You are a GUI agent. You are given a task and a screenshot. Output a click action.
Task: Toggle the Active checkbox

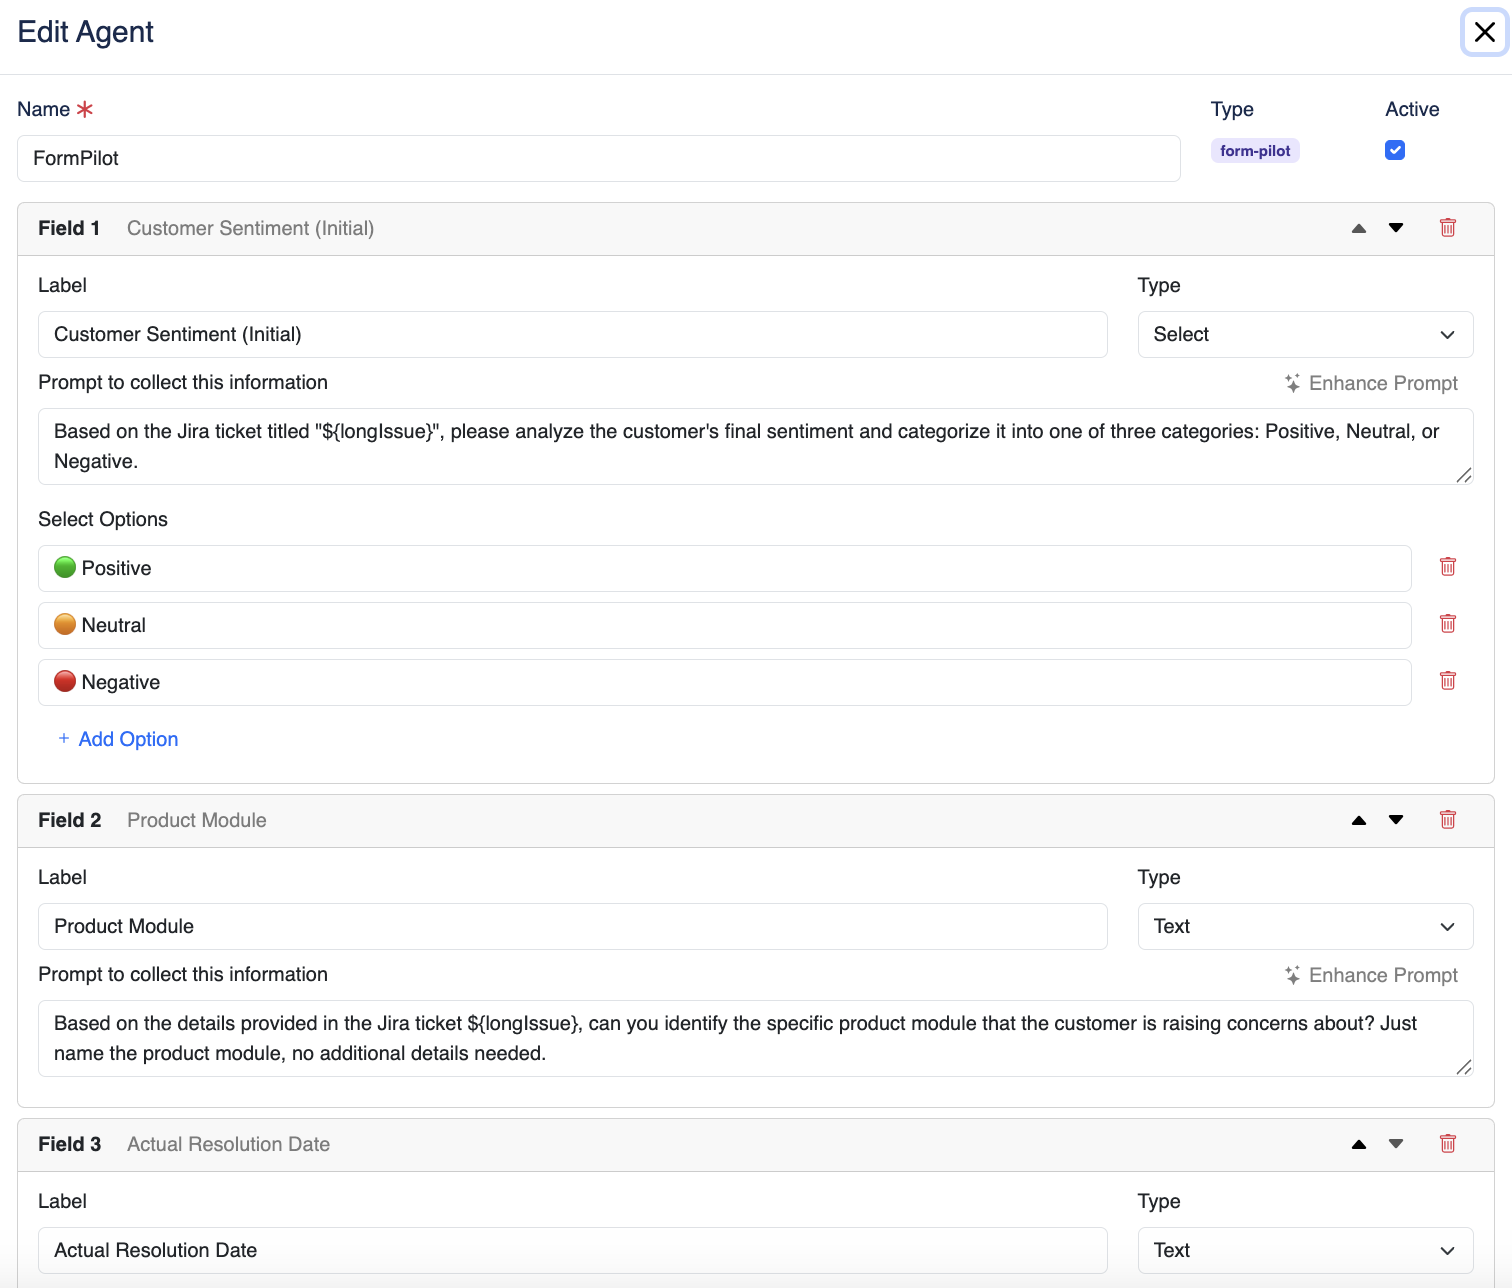point(1395,150)
